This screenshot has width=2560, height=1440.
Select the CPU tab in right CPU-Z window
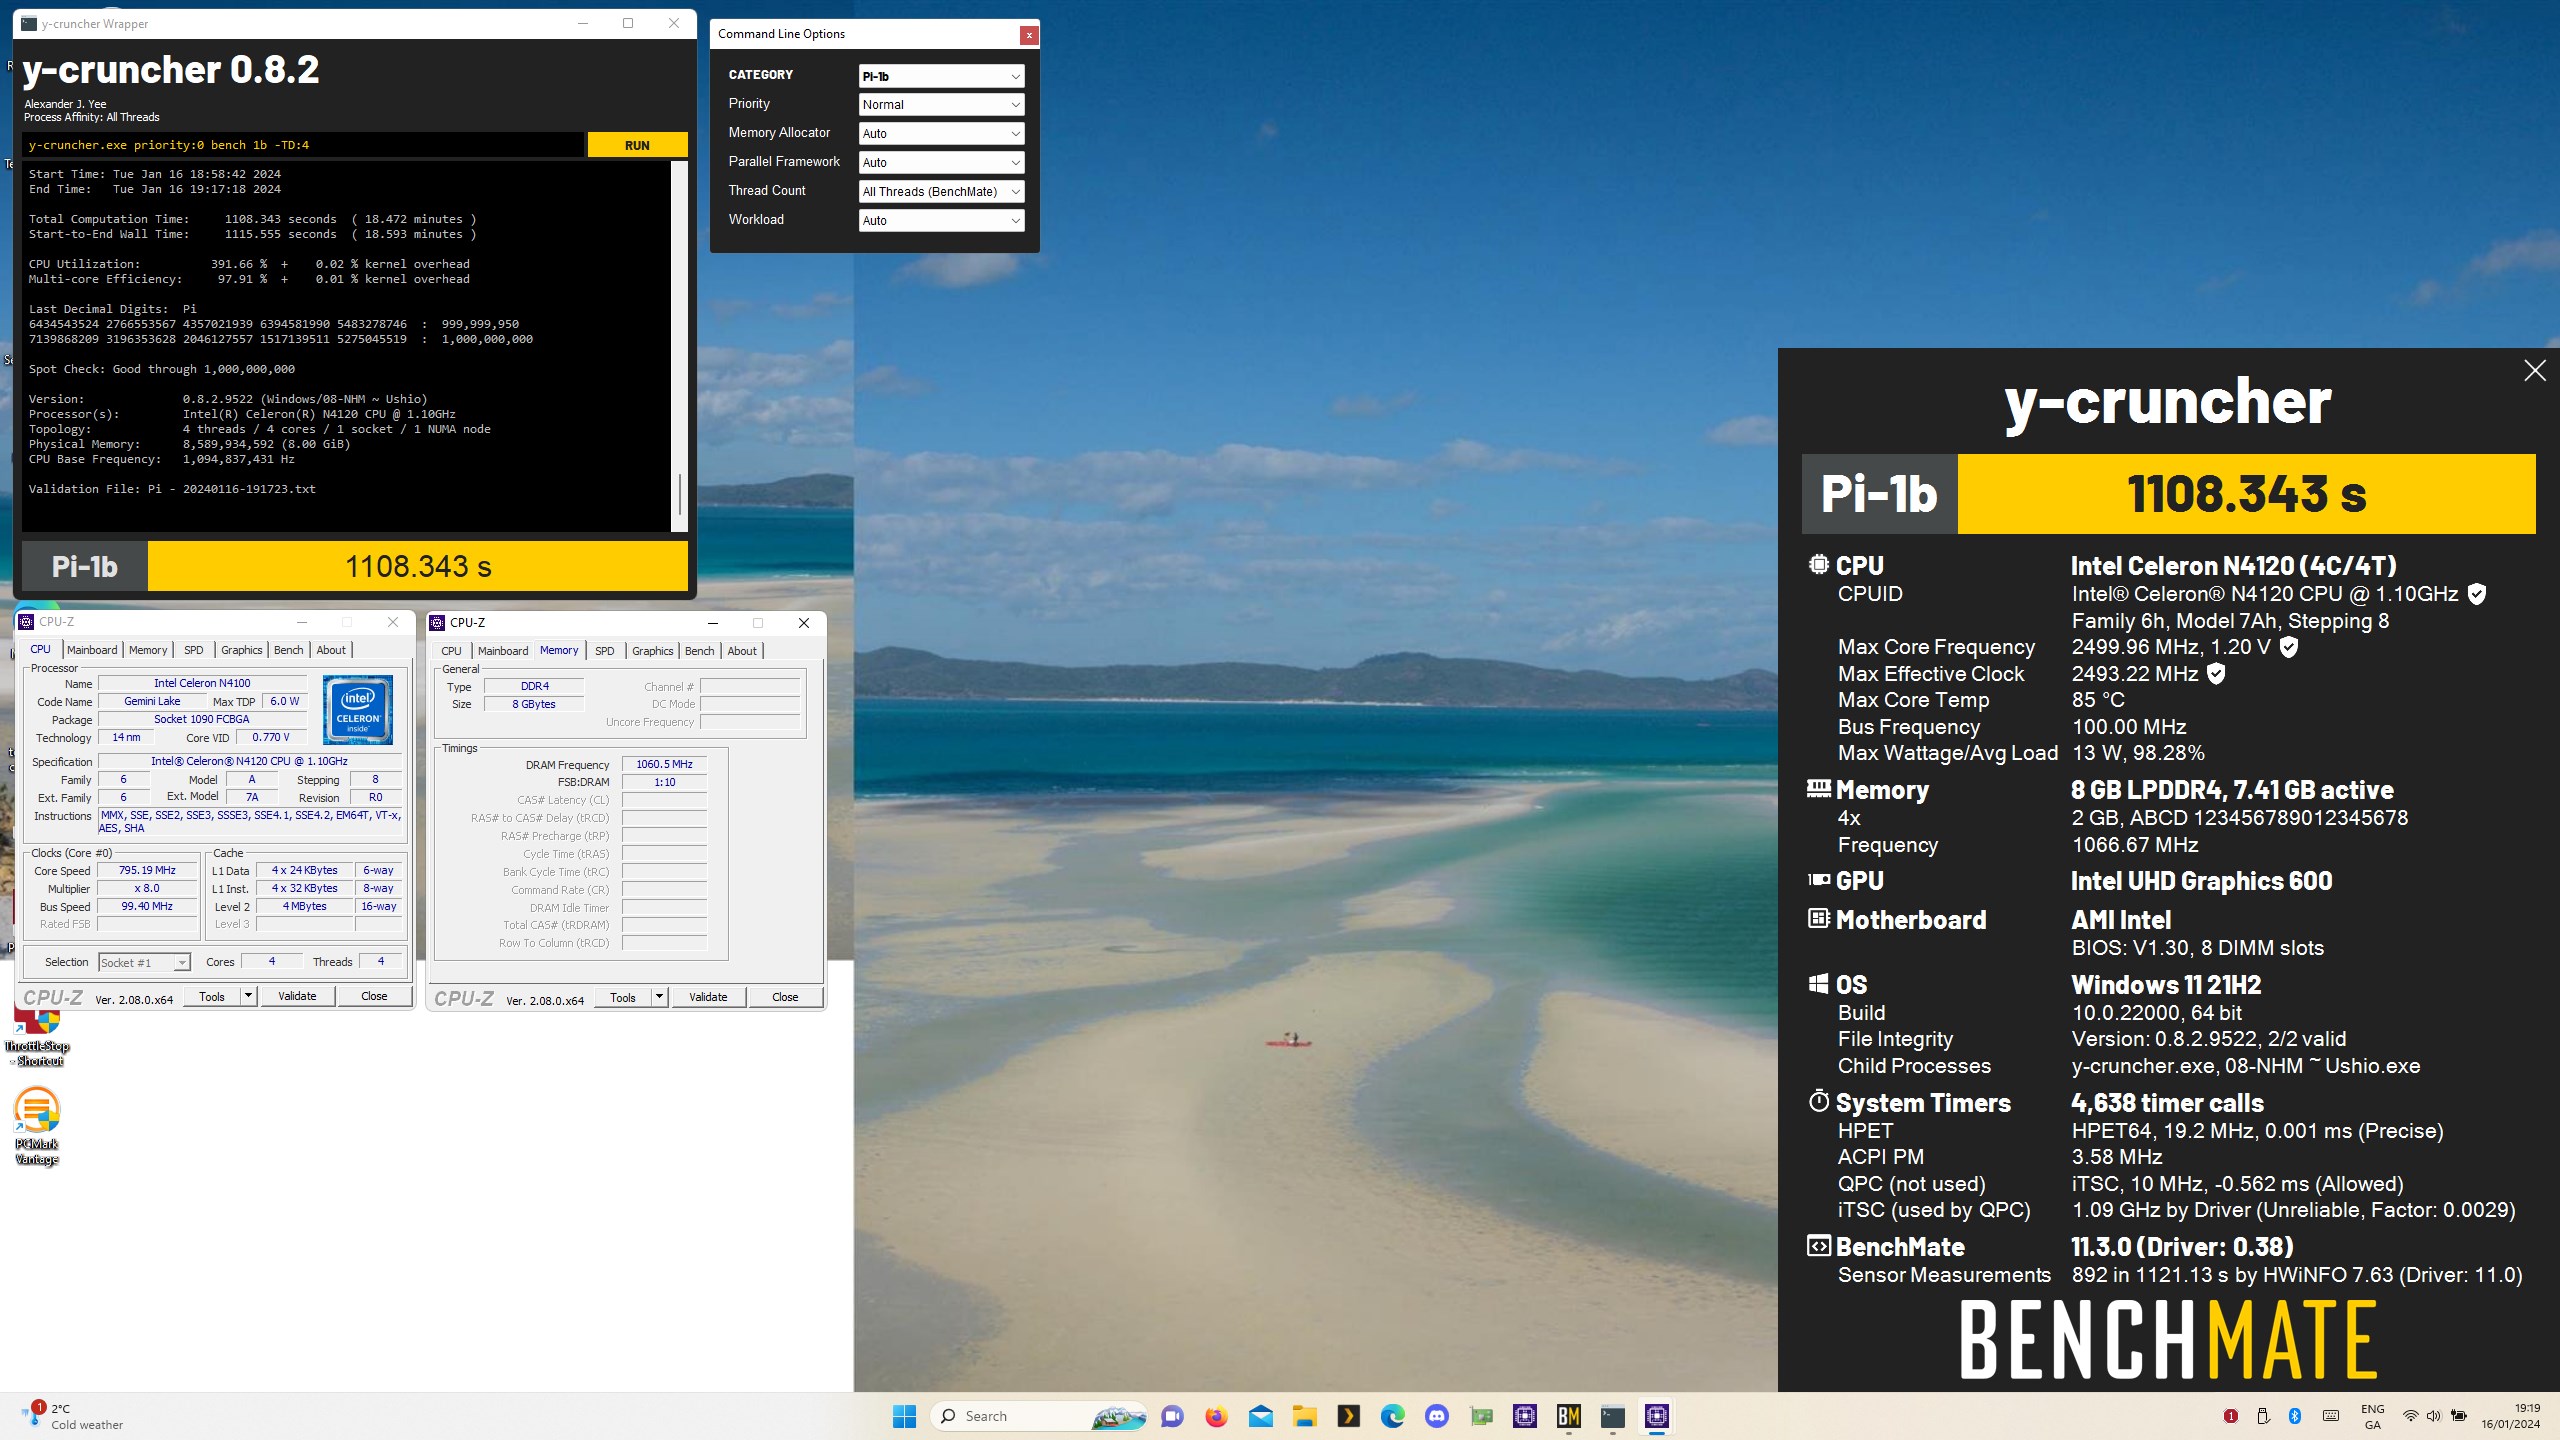tap(452, 651)
